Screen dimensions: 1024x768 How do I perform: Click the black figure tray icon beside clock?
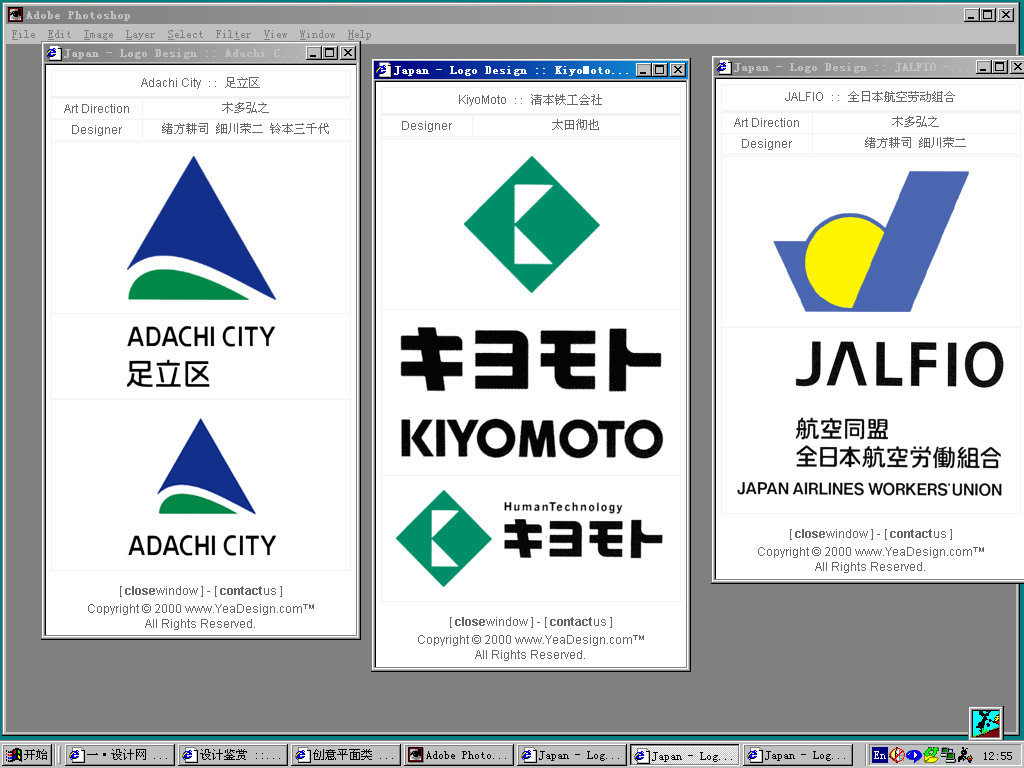pos(965,755)
